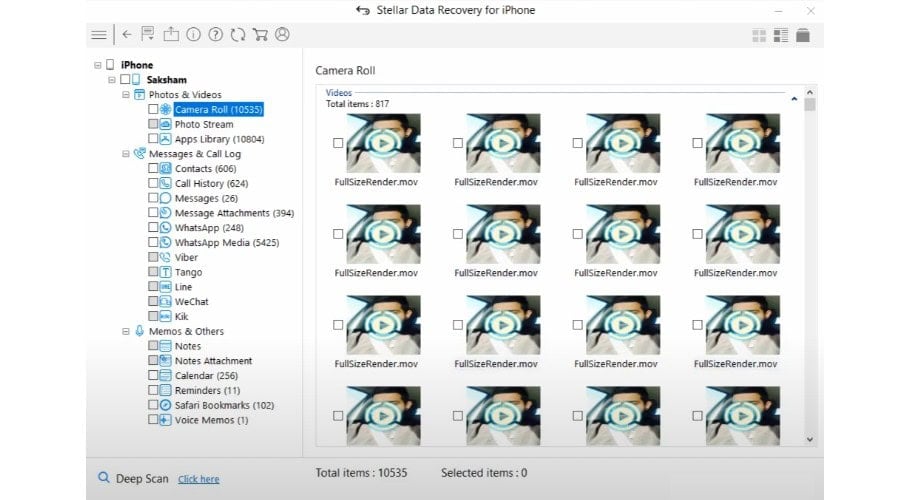Click the clipboard view icon top right

pos(802,35)
